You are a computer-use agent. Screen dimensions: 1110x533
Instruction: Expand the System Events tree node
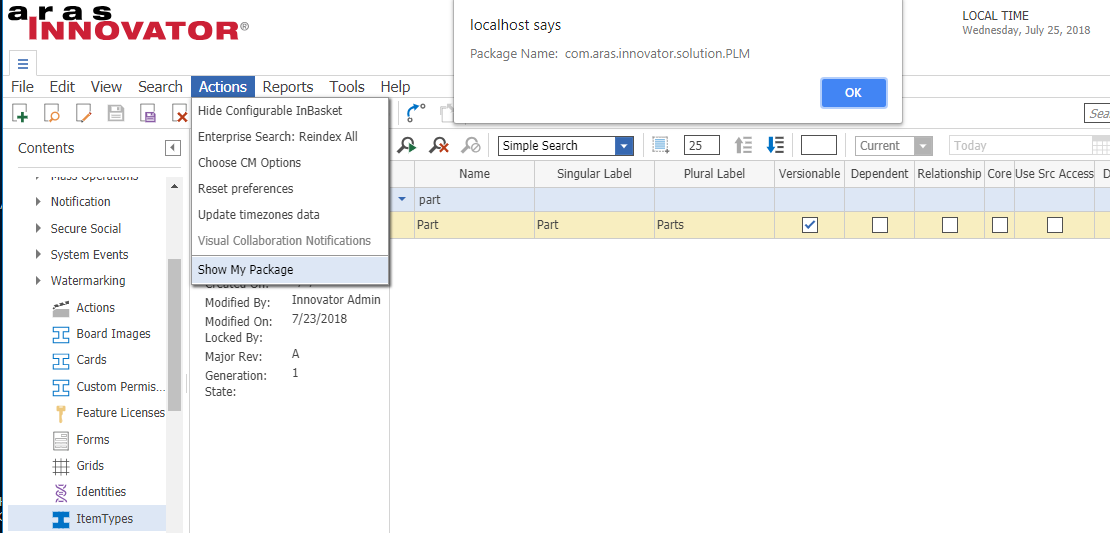(38, 255)
